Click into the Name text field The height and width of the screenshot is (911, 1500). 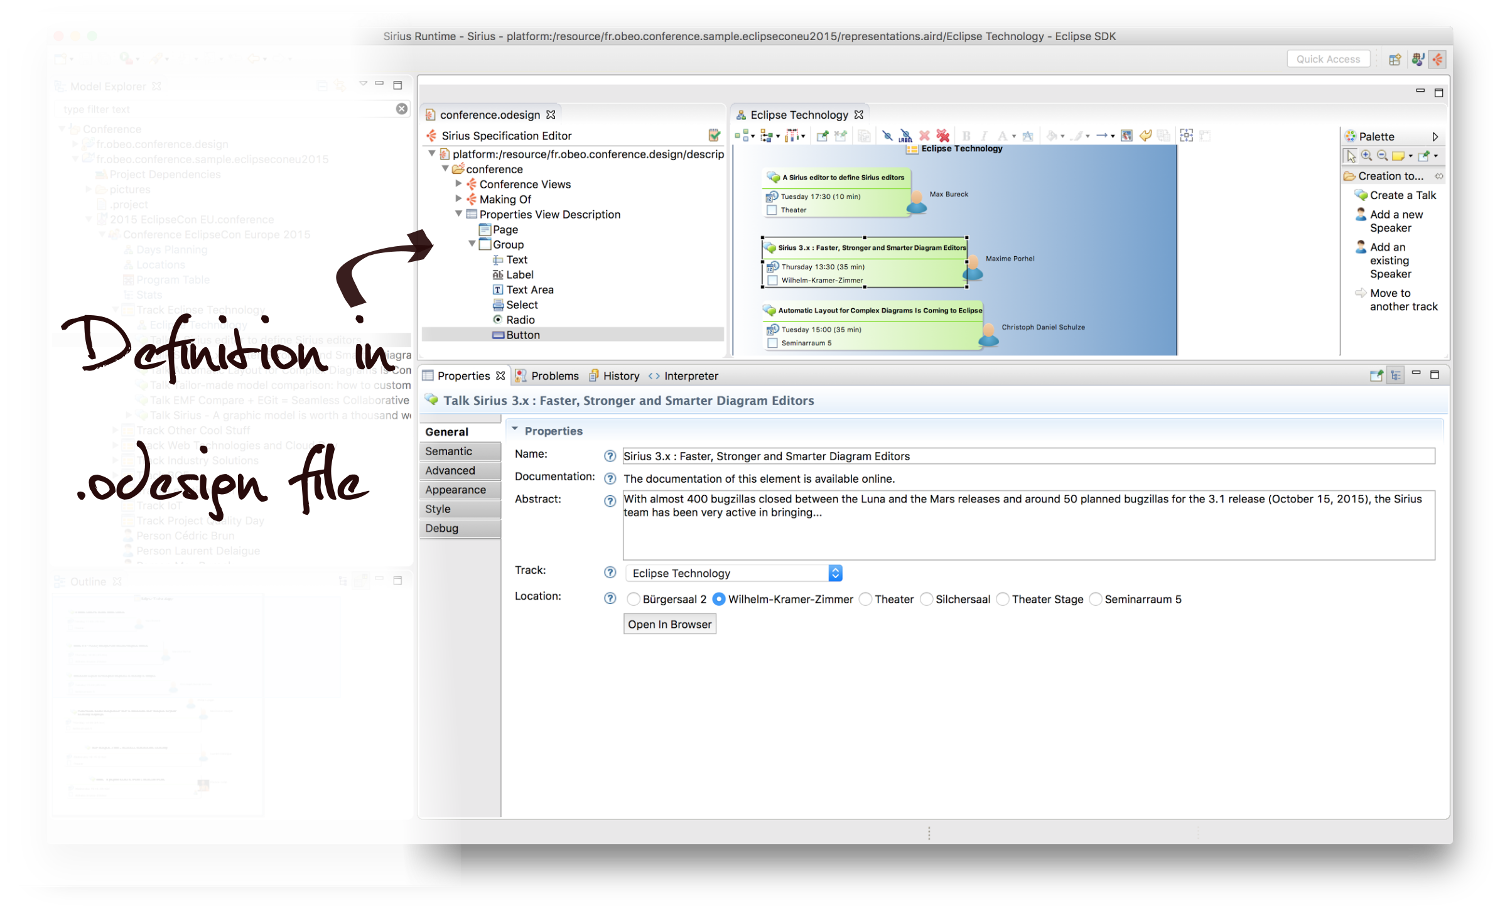pos(1028,456)
